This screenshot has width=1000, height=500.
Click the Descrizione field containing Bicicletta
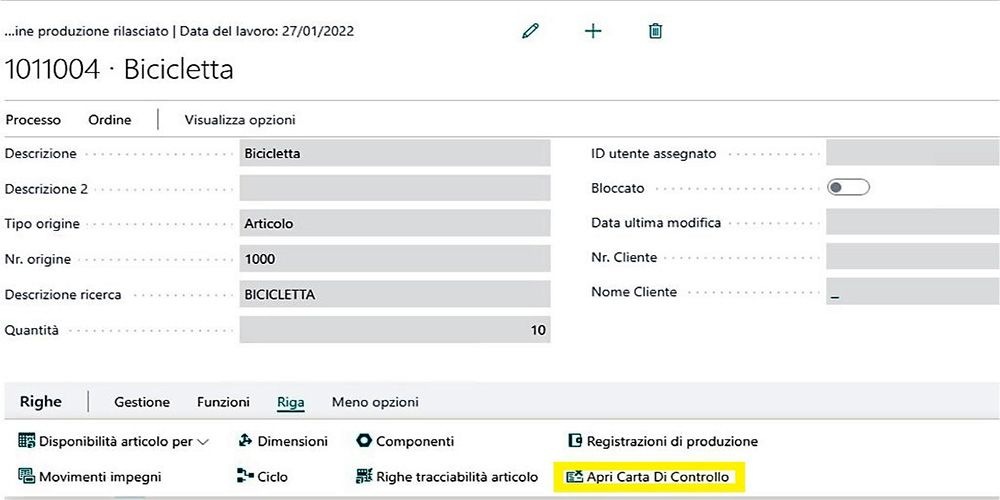395,154
